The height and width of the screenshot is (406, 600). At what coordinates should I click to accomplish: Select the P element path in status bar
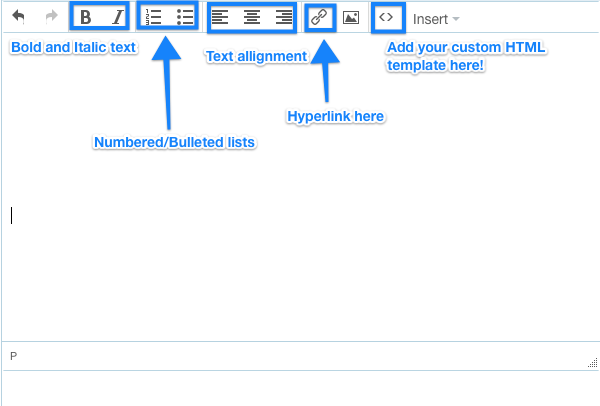coord(13,356)
